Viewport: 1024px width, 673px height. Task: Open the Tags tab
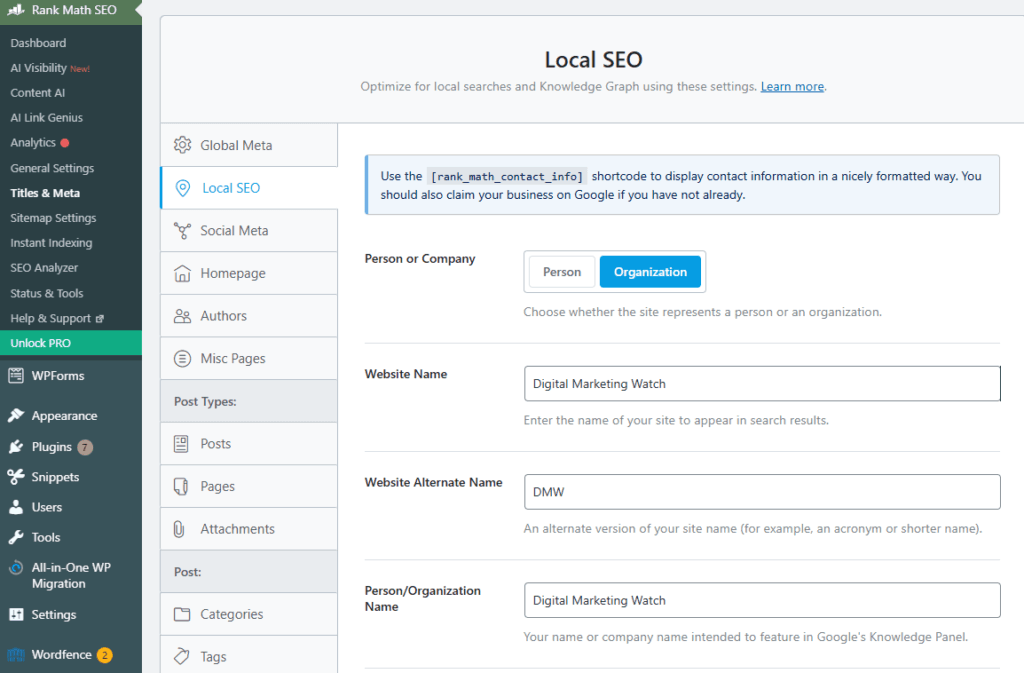point(249,655)
